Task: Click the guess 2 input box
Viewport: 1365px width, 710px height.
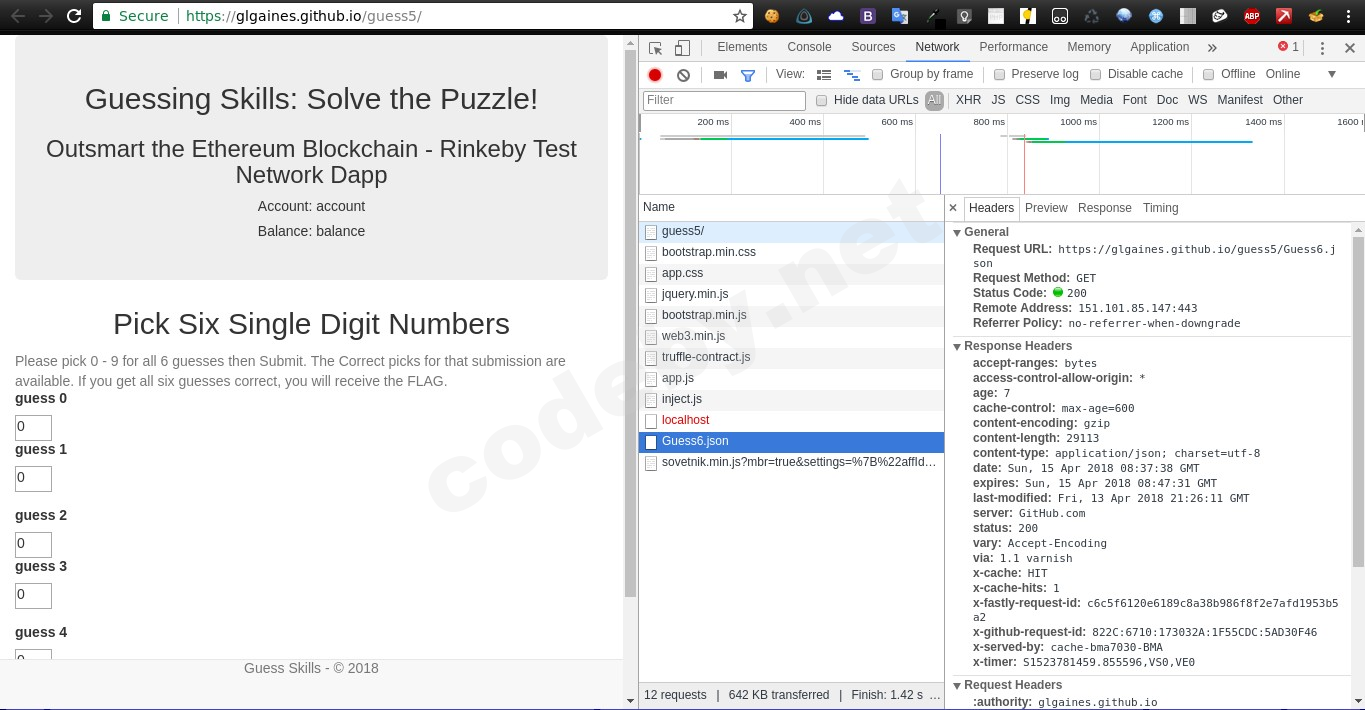Action: 33,544
